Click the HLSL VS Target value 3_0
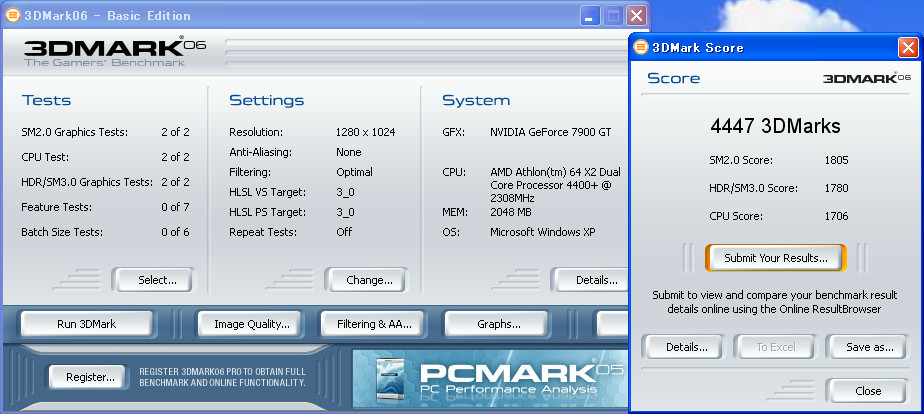 pyautogui.click(x=345, y=193)
